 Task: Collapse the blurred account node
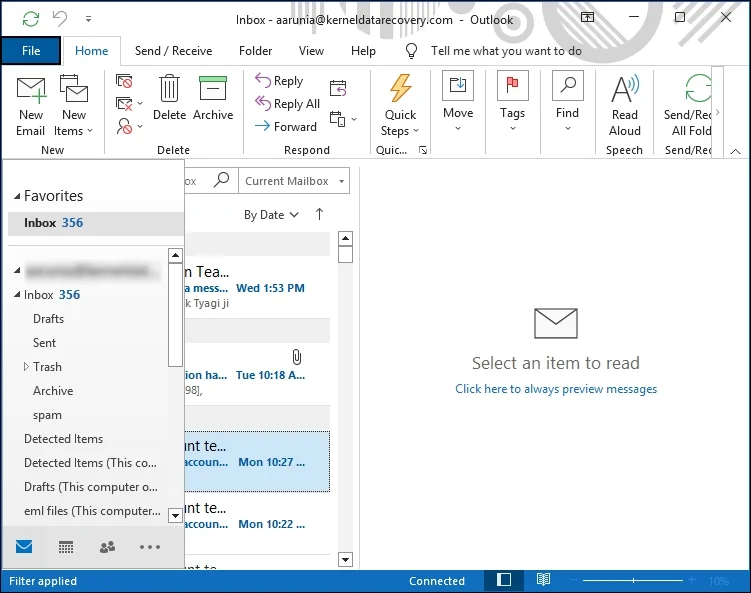pyautogui.click(x=17, y=271)
